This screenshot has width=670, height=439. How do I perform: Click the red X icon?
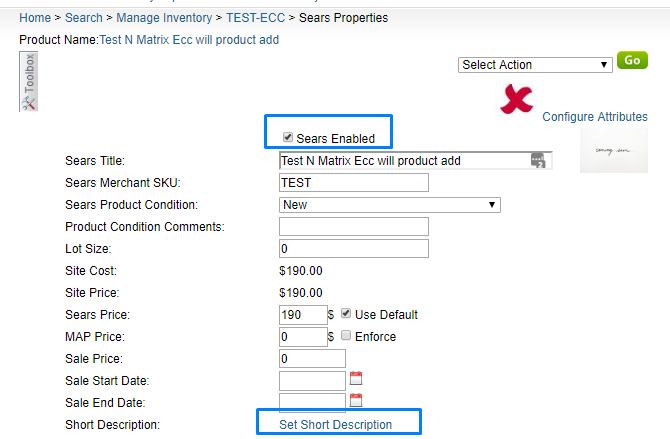(517, 99)
